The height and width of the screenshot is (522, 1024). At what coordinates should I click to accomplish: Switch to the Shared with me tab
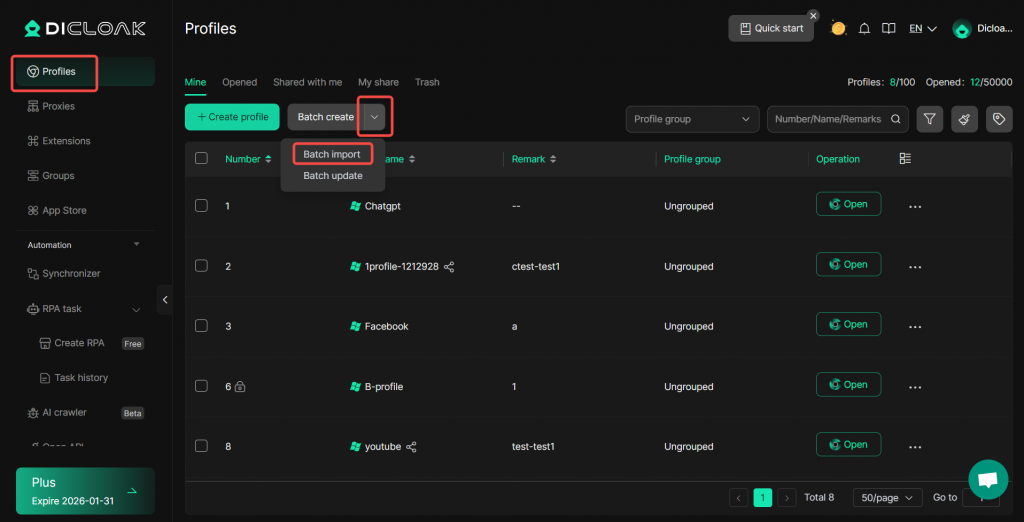coord(307,82)
